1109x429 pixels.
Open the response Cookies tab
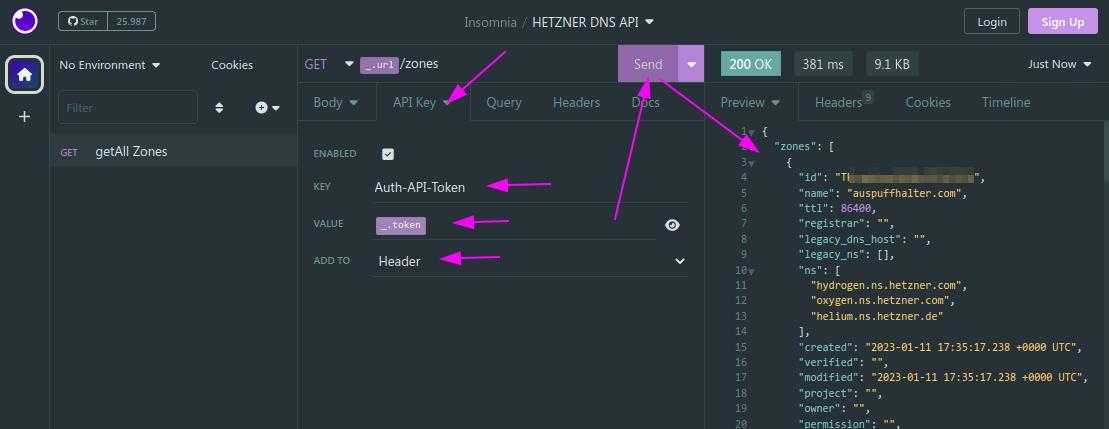[928, 102]
